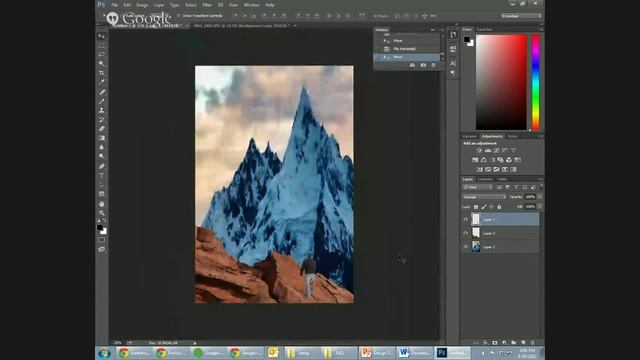Viewport: 640px width, 360px height.
Task: Add a Hue/Saturation adjustment
Action: pos(475,160)
